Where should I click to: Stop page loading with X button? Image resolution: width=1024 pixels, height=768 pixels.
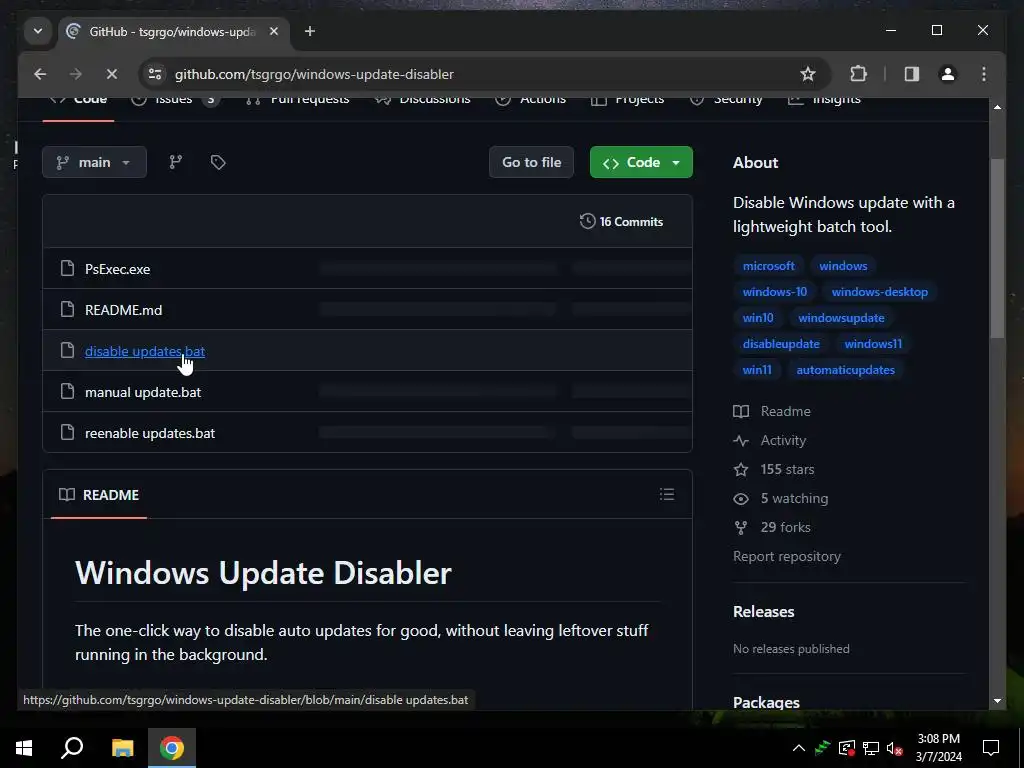pos(112,74)
